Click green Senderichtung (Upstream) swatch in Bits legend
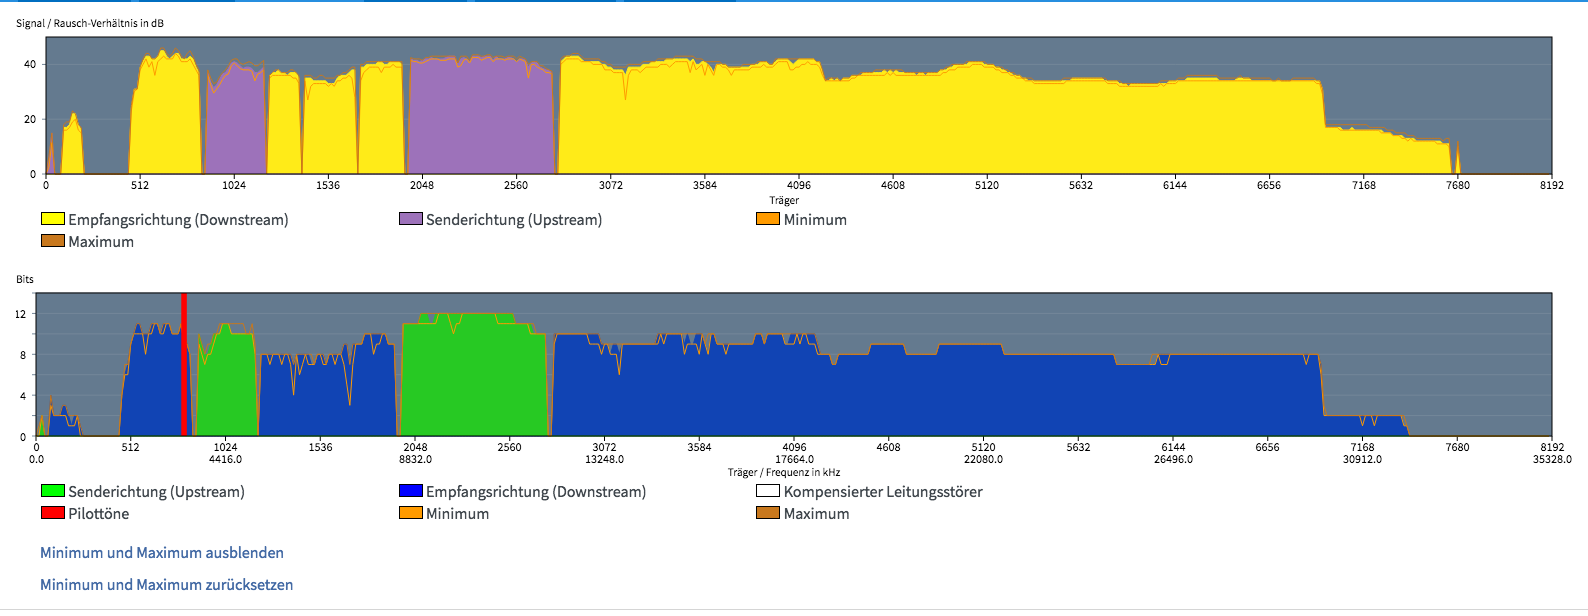The image size is (1588, 616). (52, 491)
